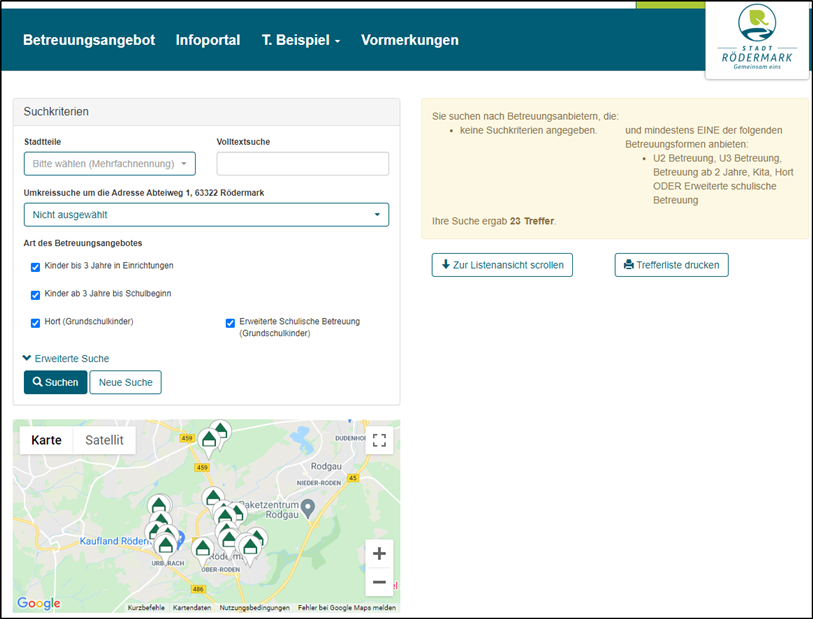Start a new search with Neue Suche
The width and height of the screenshot is (813, 619).
[x=125, y=382]
